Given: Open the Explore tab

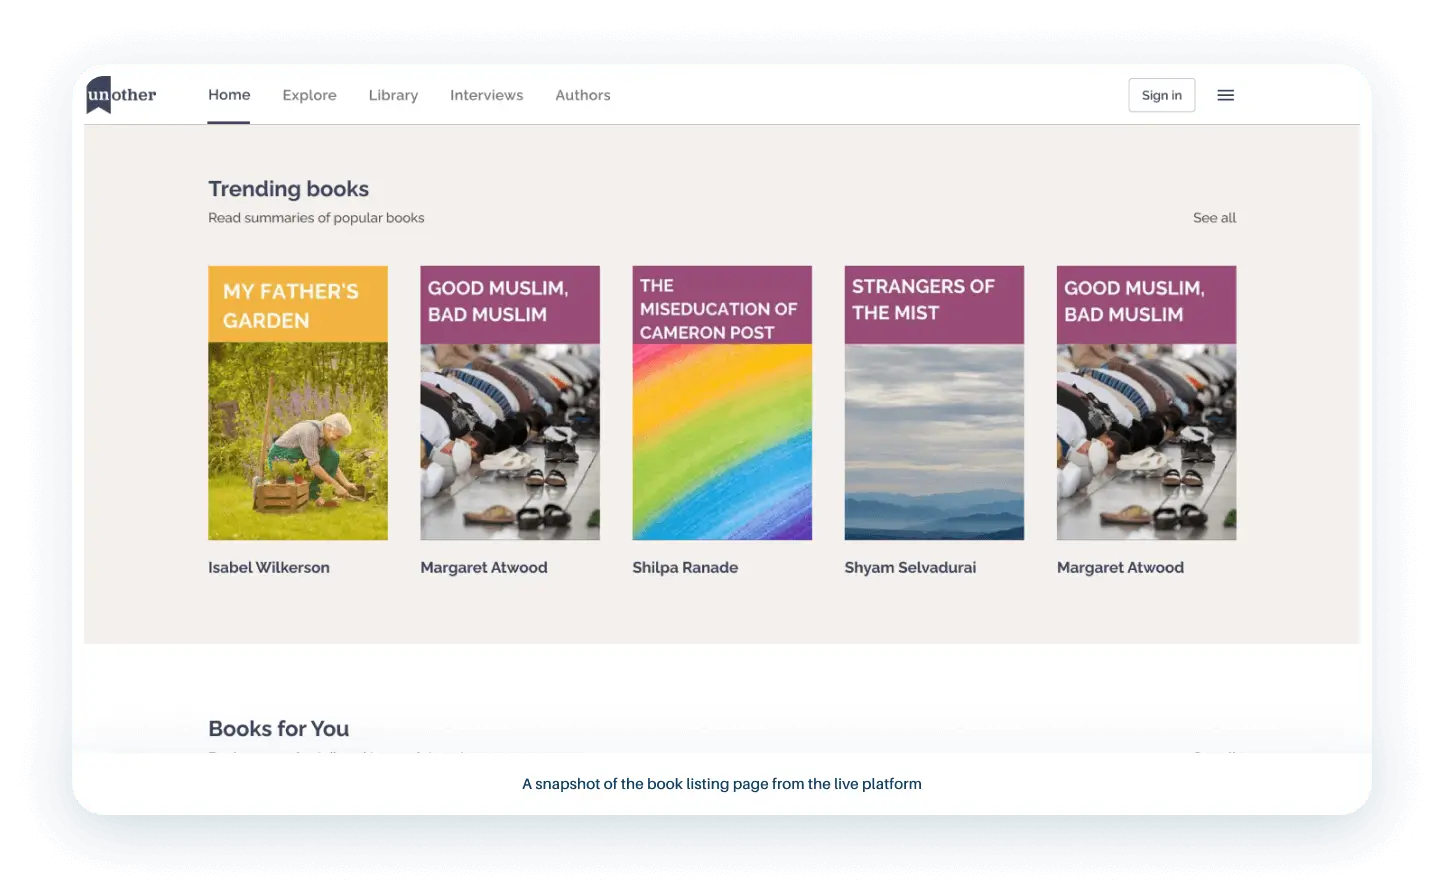Looking at the screenshot, I should tap(309, 95).
